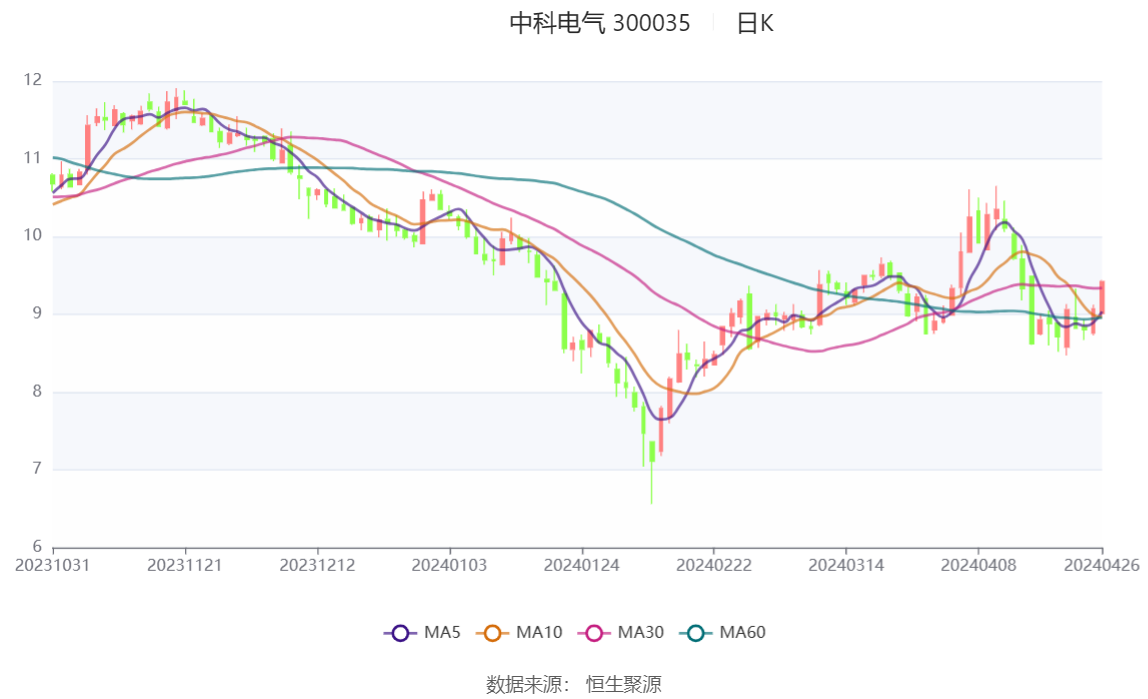Click the 日K chart type label
This screenshot has height=699, width=1148.
[x=755, y=23]
